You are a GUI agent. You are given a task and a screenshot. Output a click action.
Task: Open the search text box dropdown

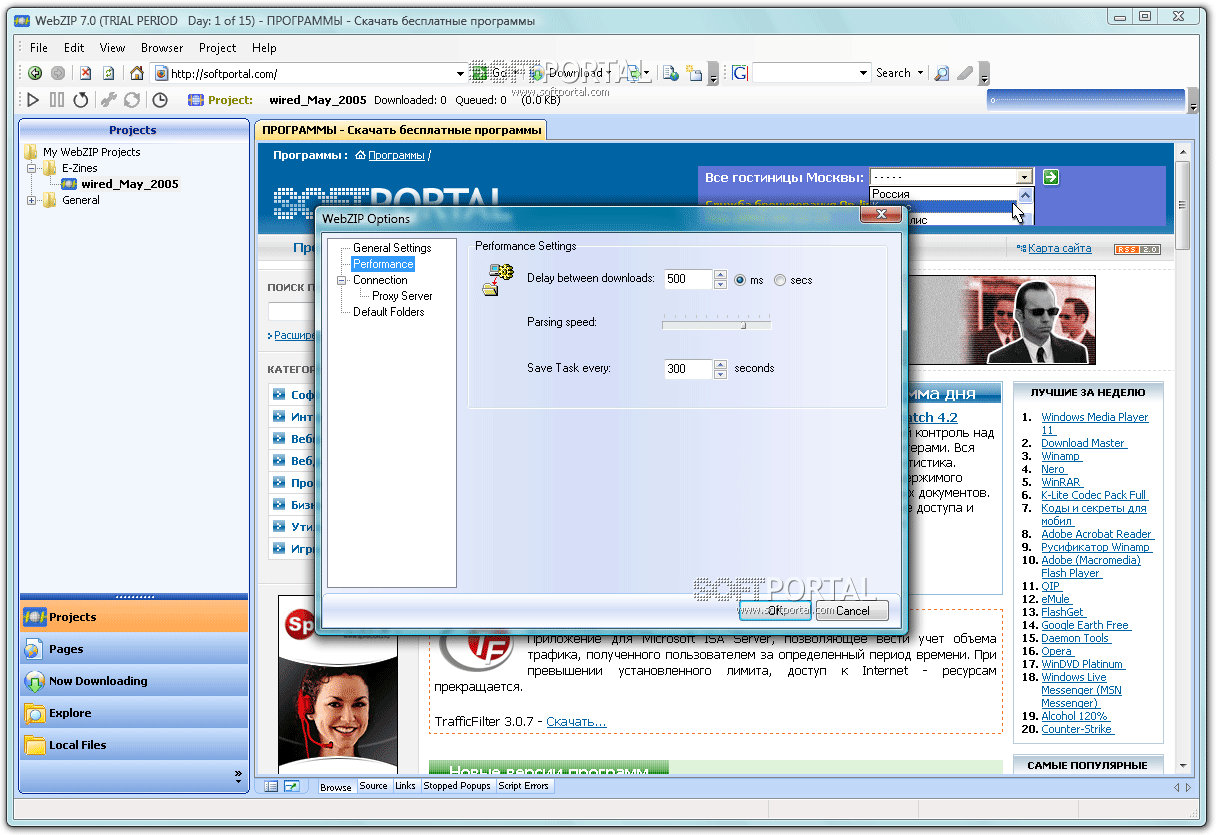pos(865,73)
